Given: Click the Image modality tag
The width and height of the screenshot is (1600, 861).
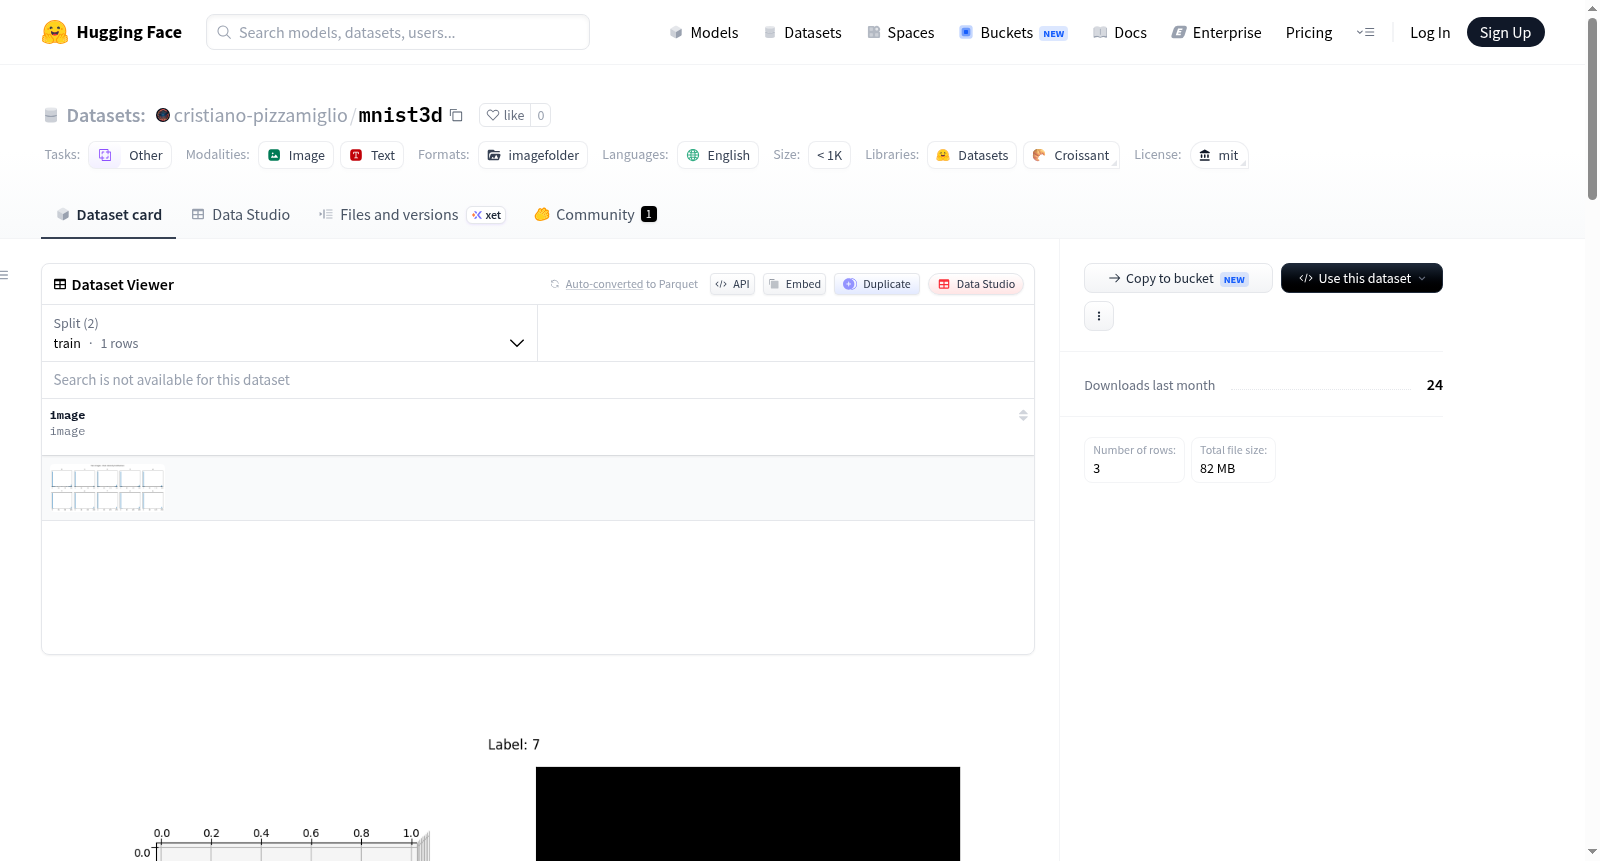Looking at the screenshot, I should (x=296, y=155).
